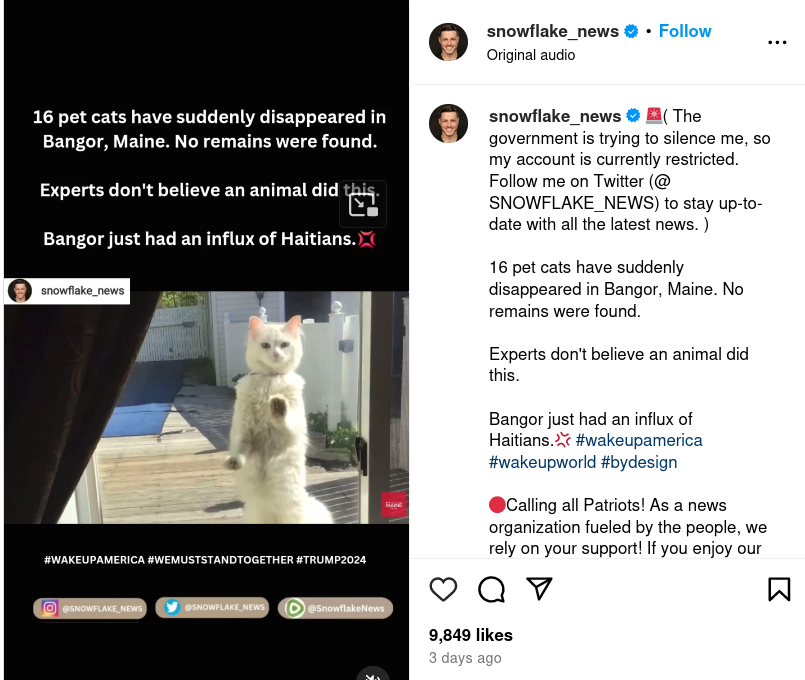This screenshot has height=680, width=805.
Task: View the 9,849 likes list
Action: 471,635
